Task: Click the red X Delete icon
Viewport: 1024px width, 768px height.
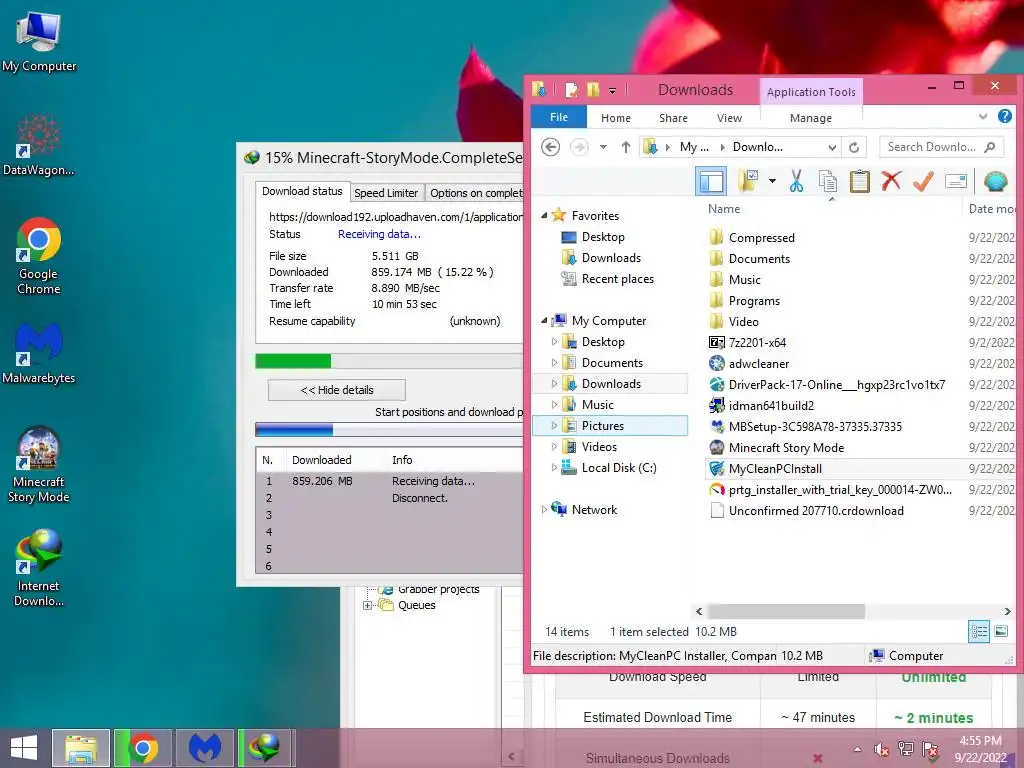Action: 891,181
